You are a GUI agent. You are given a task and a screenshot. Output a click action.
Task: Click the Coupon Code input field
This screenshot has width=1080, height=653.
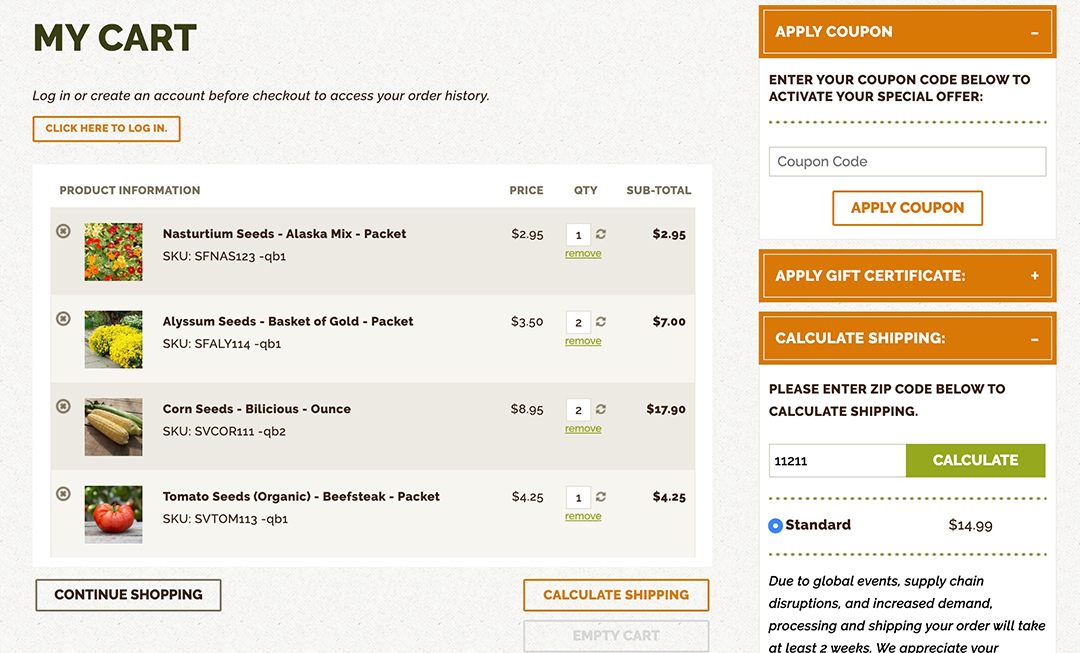point(907,161)
